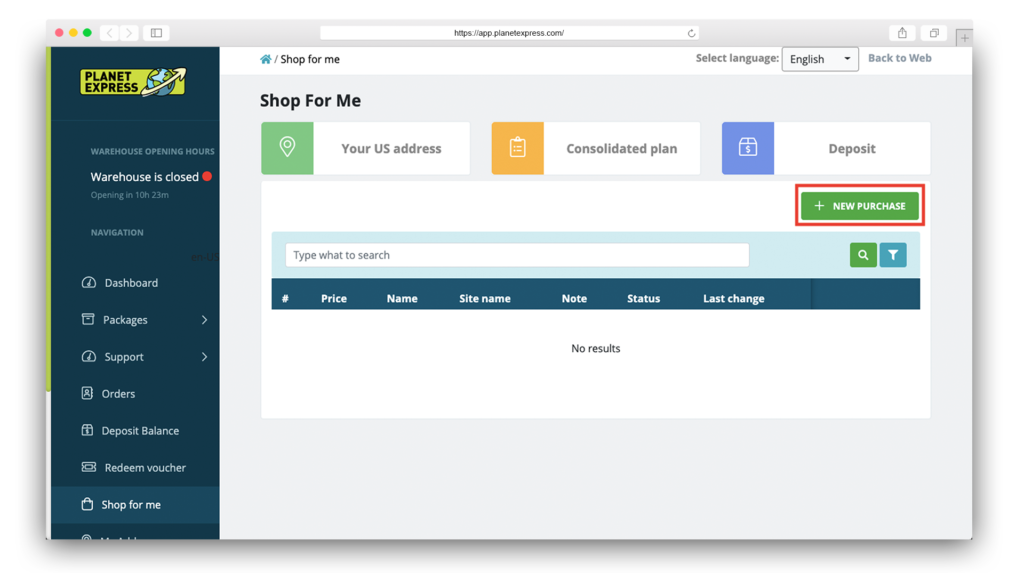Click the Back to Web link

(899, 58)
